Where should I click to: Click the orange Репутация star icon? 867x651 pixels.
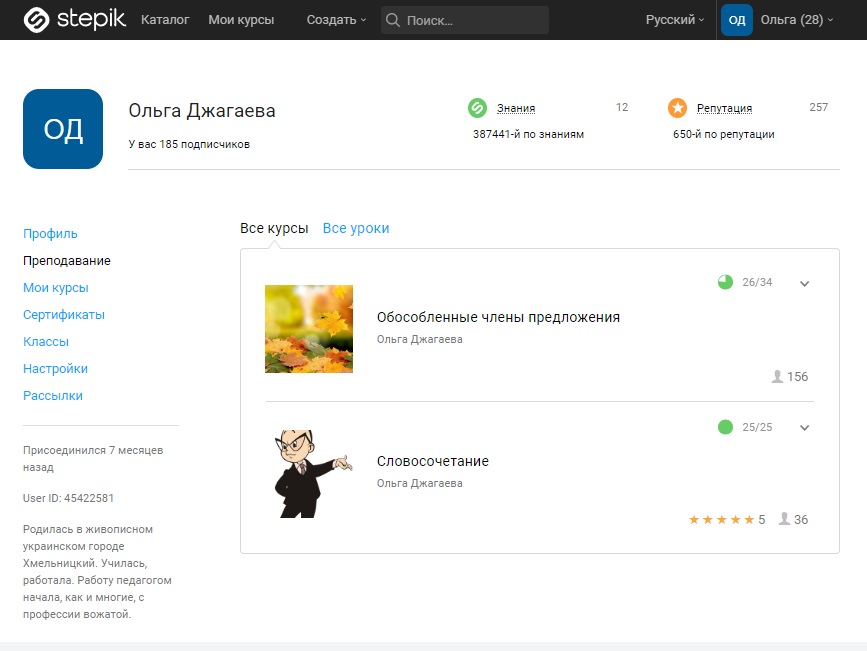(x=677, y=108)
